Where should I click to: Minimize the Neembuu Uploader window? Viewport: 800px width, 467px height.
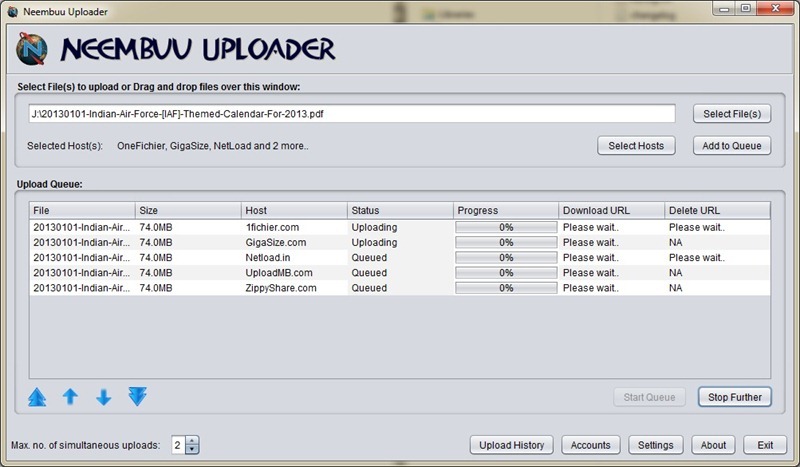(x=724, y=8)
